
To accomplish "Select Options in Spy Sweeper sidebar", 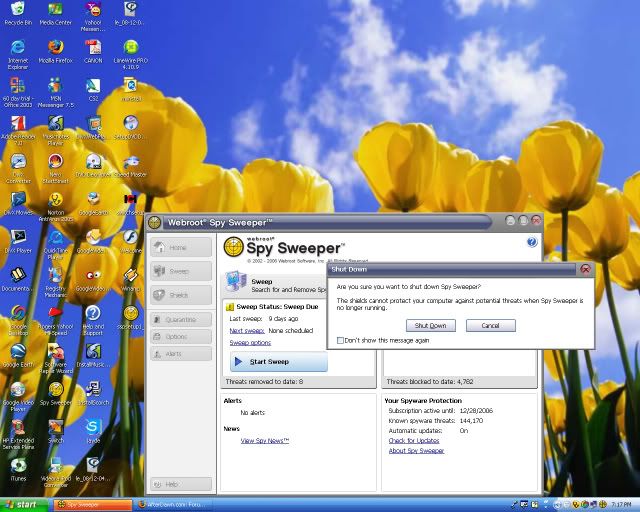I will (x=181, y=337).
